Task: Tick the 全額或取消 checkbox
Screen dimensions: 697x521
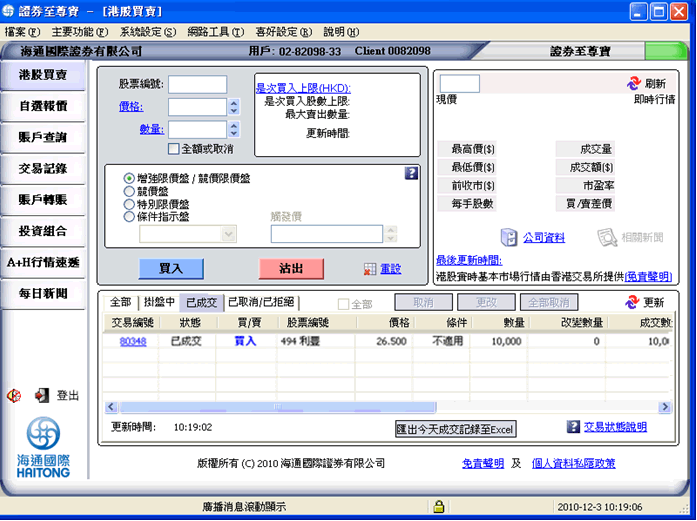Action: coord(173,148)
